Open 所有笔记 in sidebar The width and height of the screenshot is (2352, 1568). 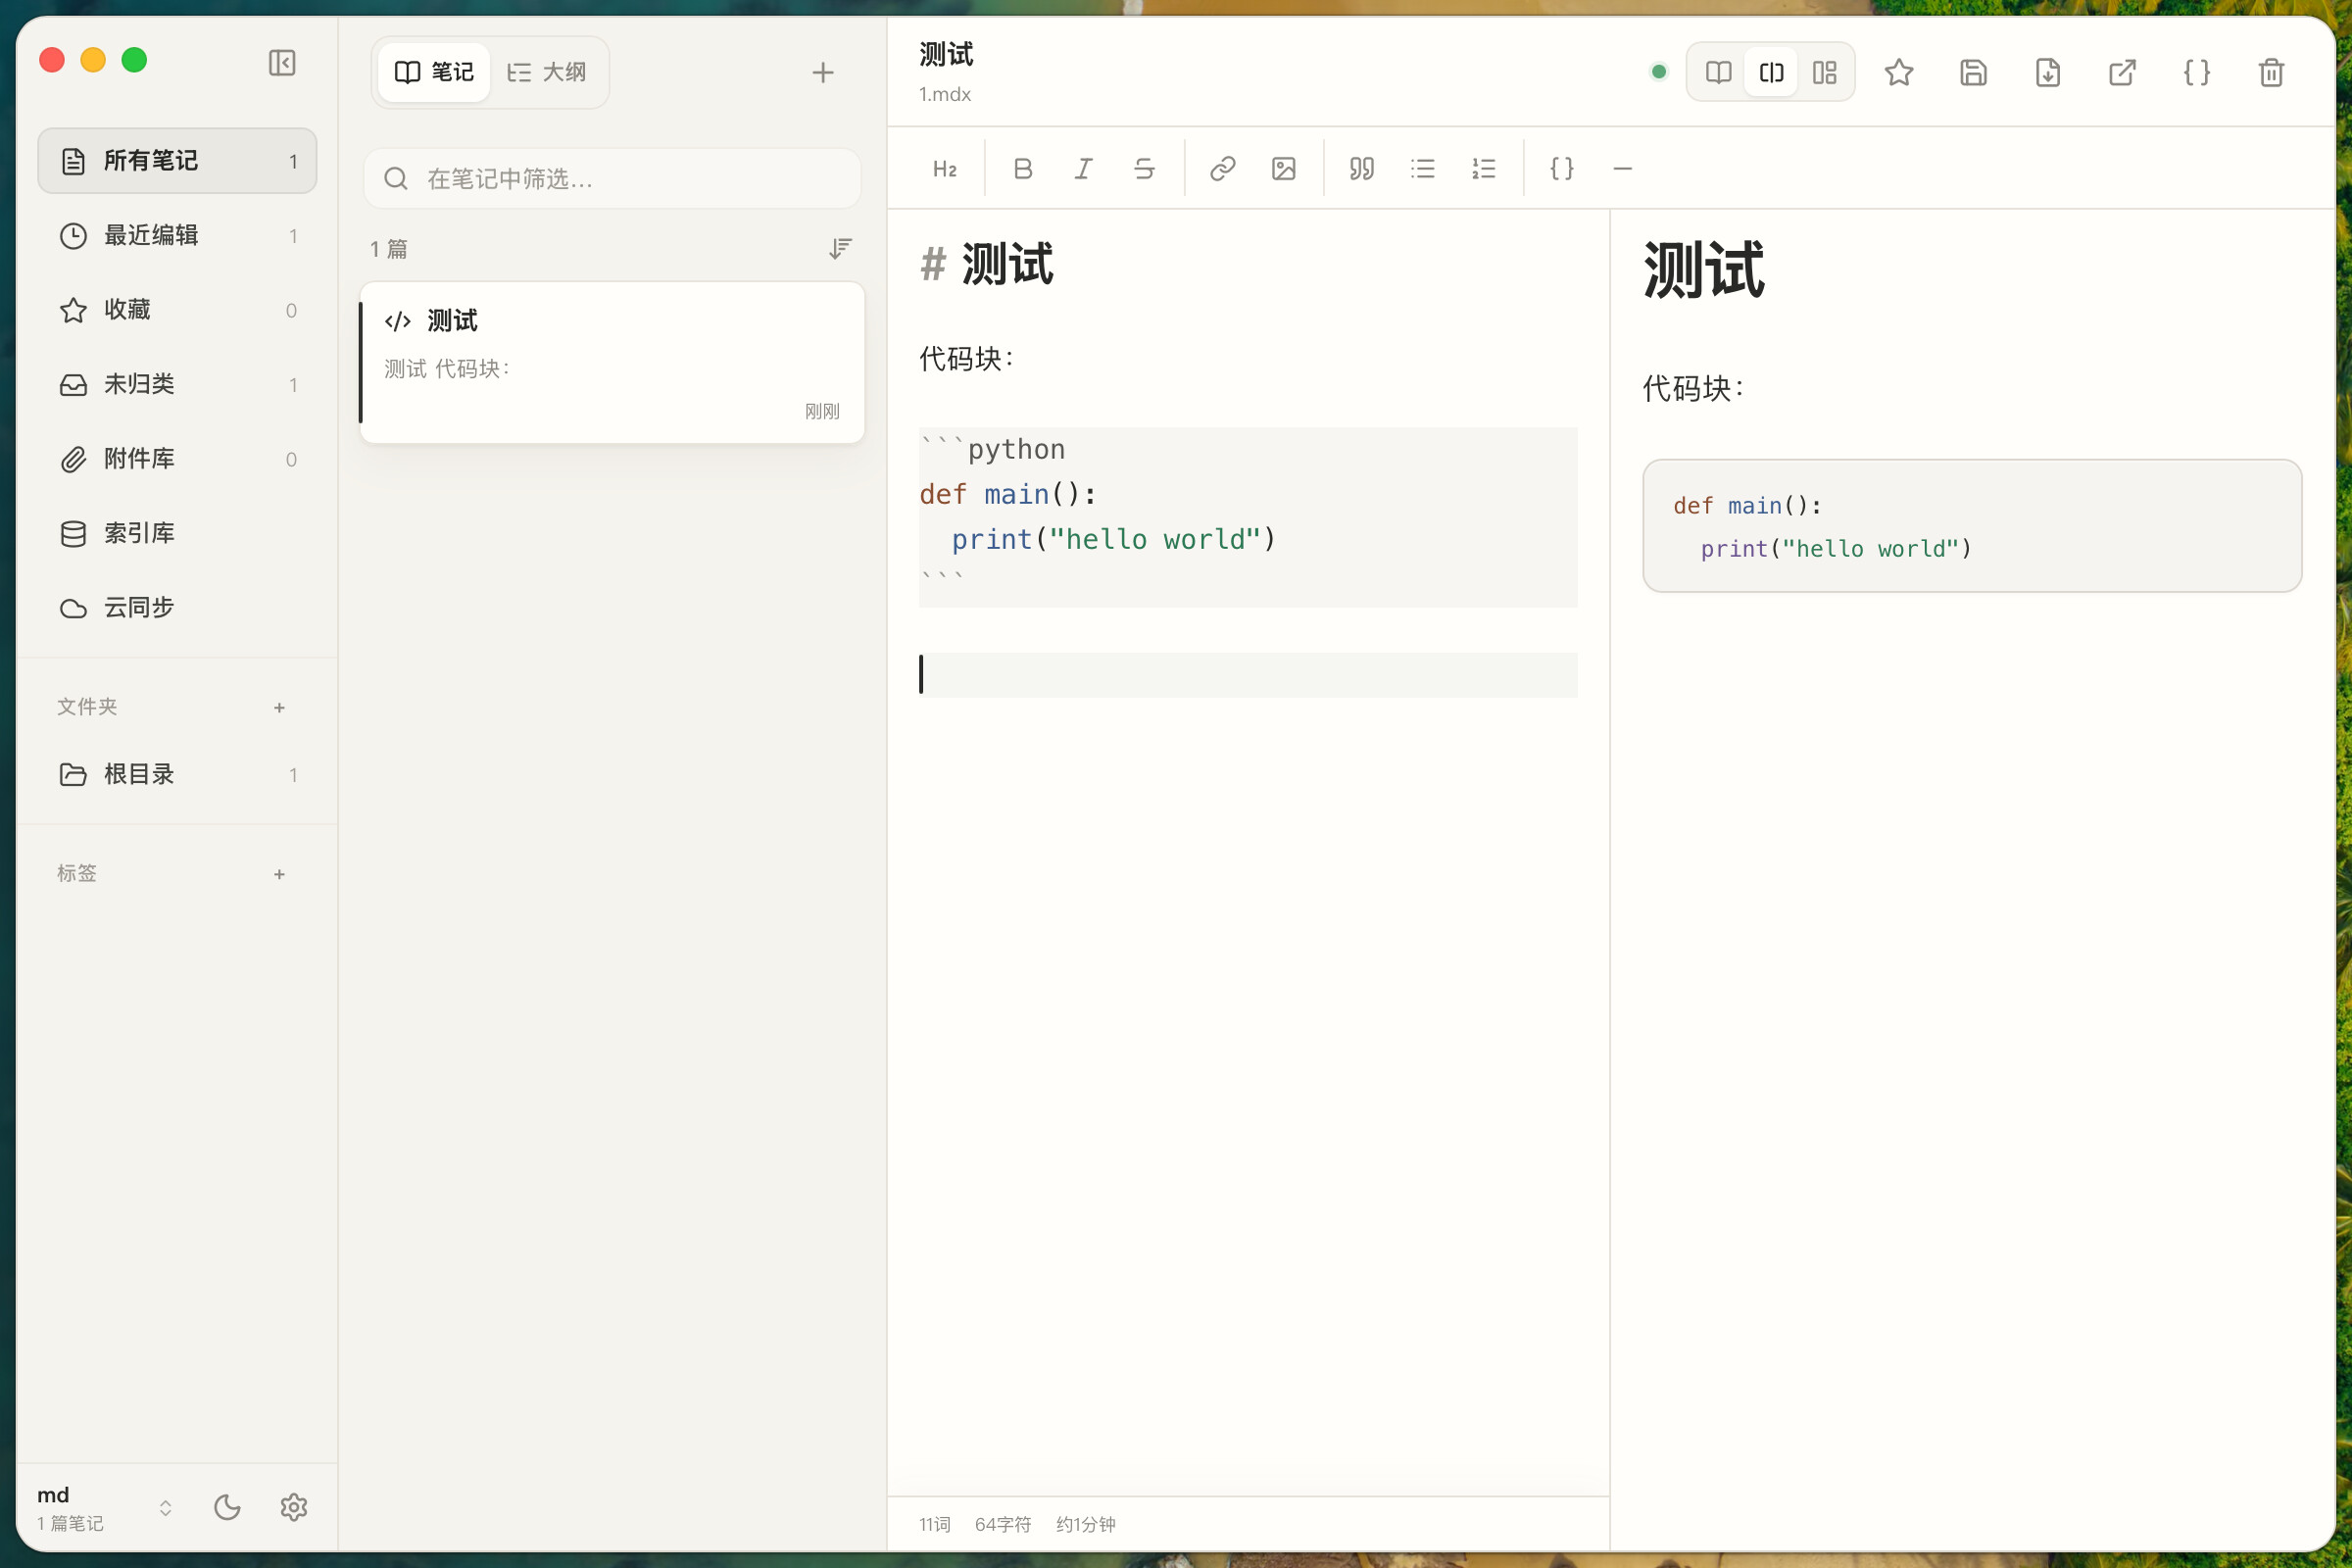point(177,161)
